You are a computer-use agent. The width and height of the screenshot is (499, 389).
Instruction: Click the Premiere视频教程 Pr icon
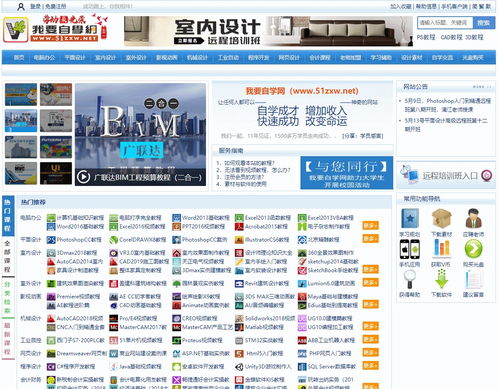[51, 296]
